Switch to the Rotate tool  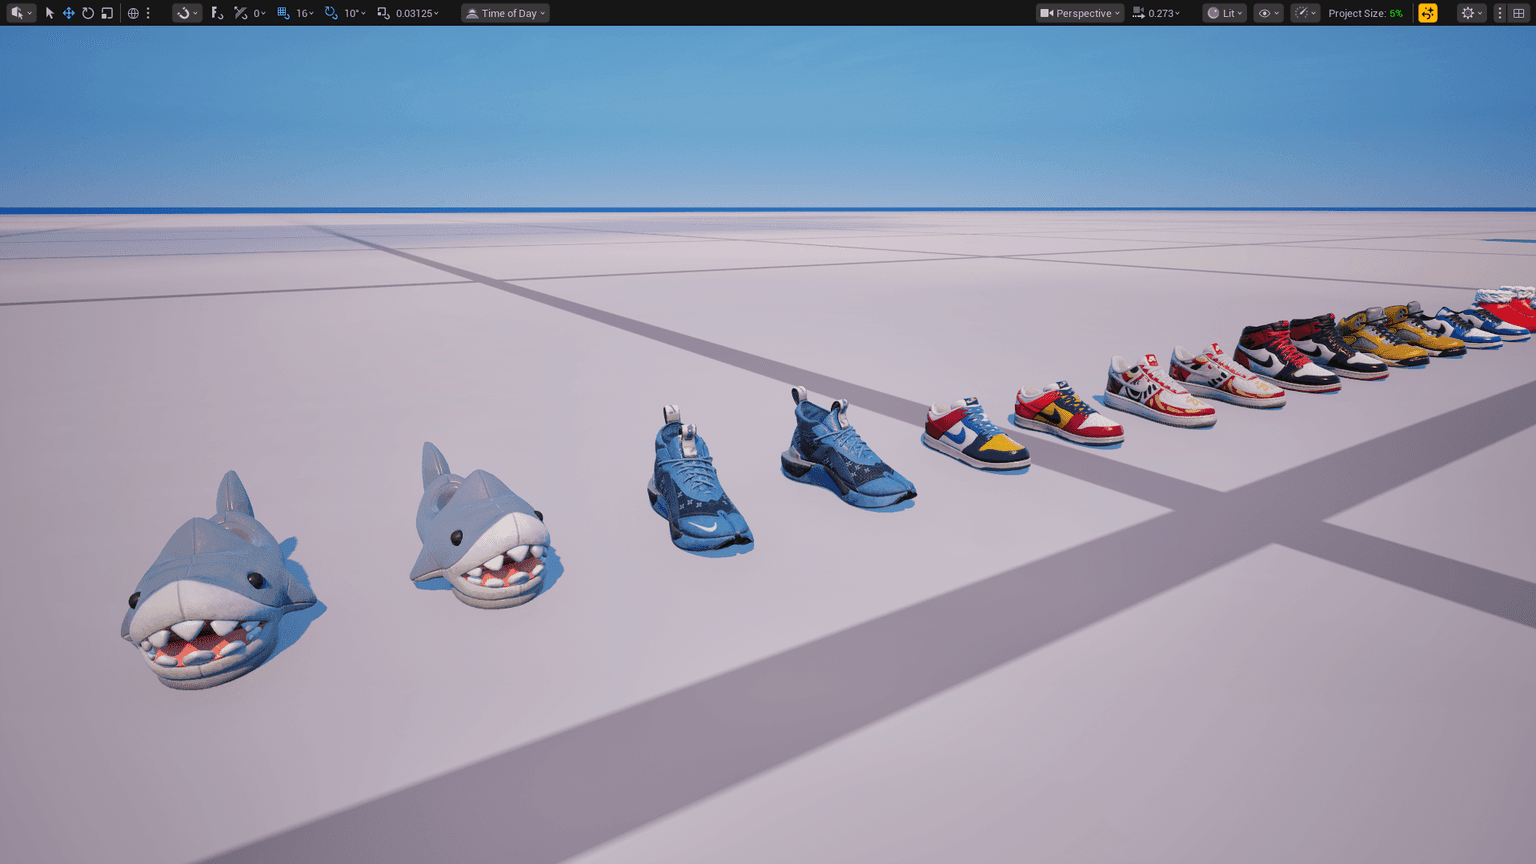tap(88, 13)
